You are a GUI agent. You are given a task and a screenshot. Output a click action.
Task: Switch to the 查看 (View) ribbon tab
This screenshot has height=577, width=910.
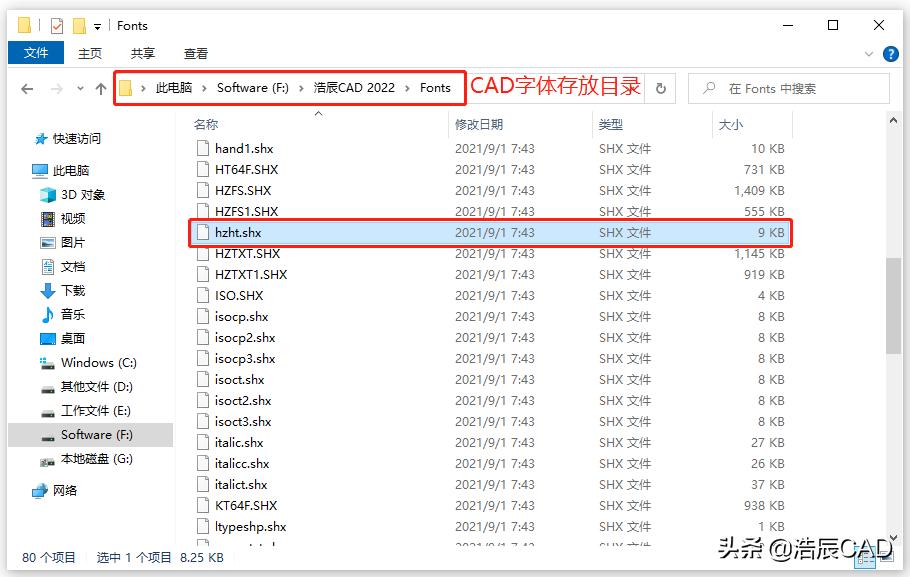195,54
